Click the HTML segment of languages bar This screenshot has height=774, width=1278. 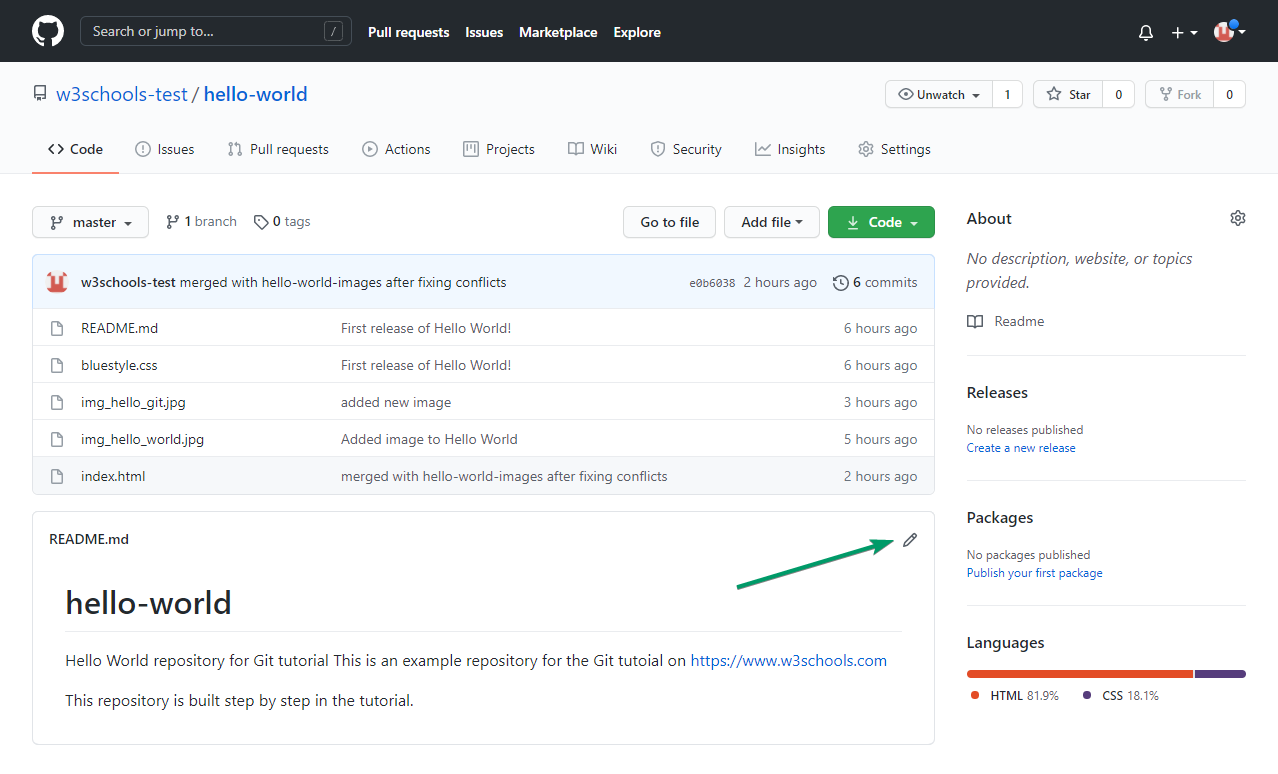pos(1079,674)
